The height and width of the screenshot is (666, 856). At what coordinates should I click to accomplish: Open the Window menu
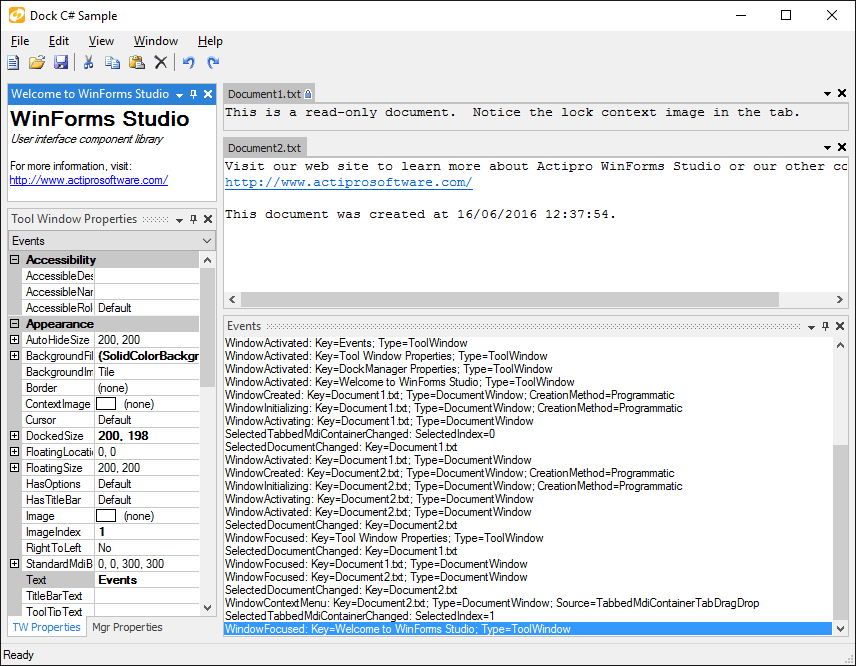pyautogui.click(x=156, y=41)
